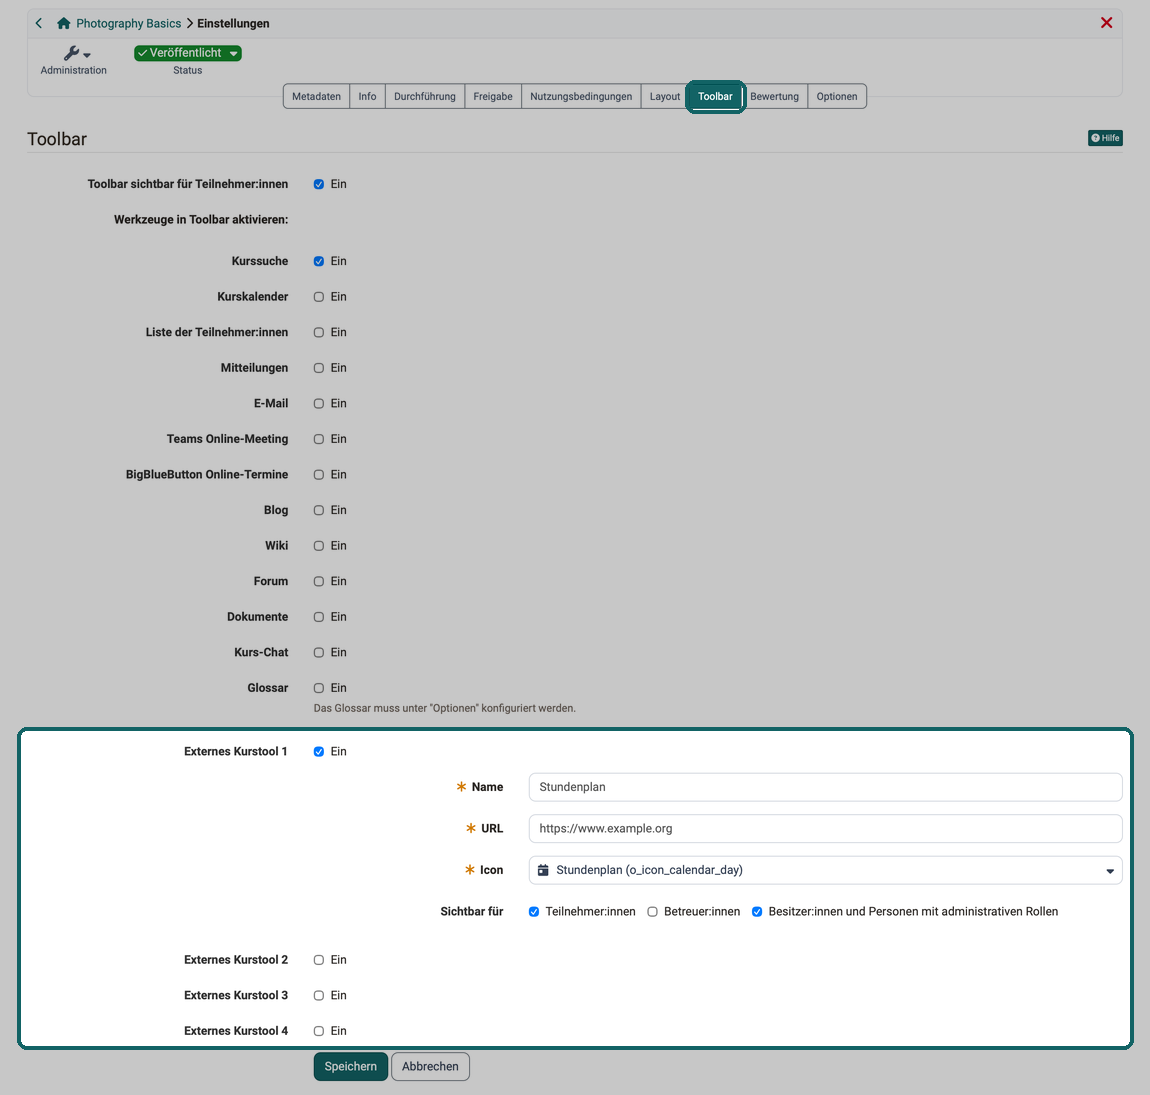Select the Layout tab
Image resolution: width=1150 pixels, height=1095 pixels.
[x=664, y=96]
